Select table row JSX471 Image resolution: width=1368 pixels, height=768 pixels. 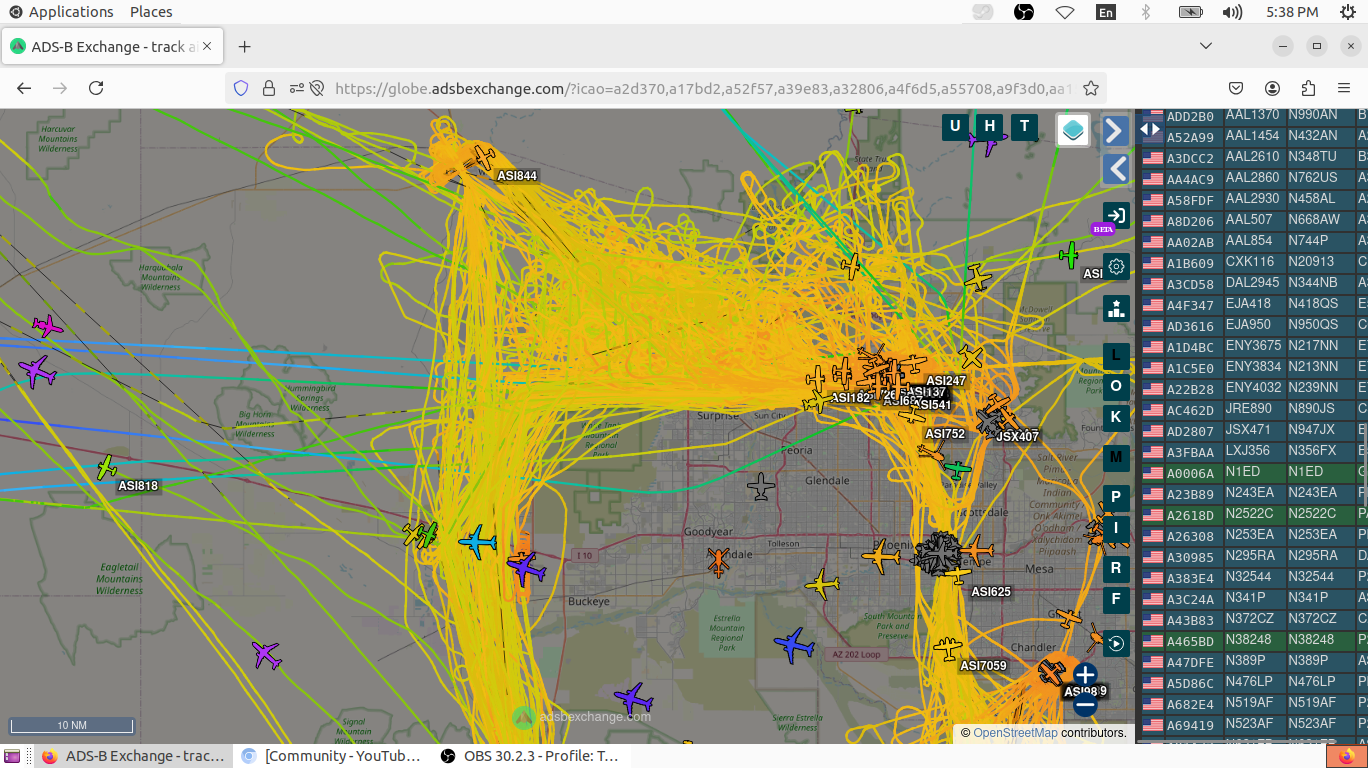point(1252,430)
